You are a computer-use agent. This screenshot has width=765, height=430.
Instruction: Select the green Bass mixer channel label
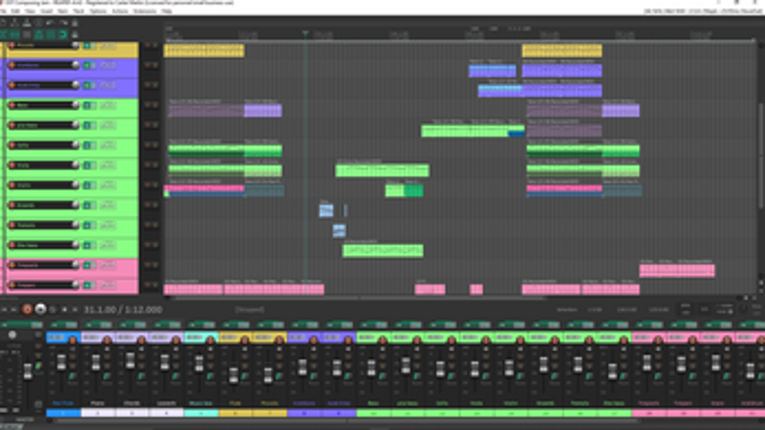[x=373, y=404]
